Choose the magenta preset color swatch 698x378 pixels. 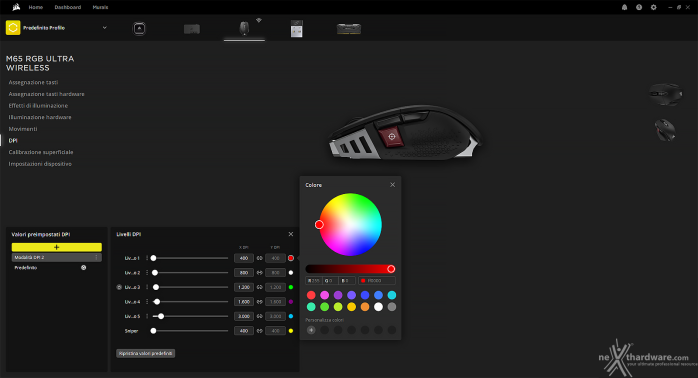coord(325,295)
